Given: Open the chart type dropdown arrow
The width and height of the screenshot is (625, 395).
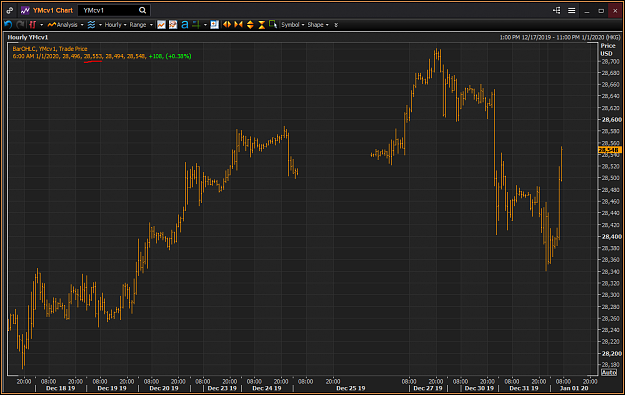Looking at the screenshot, I should (x=41, y=25).
